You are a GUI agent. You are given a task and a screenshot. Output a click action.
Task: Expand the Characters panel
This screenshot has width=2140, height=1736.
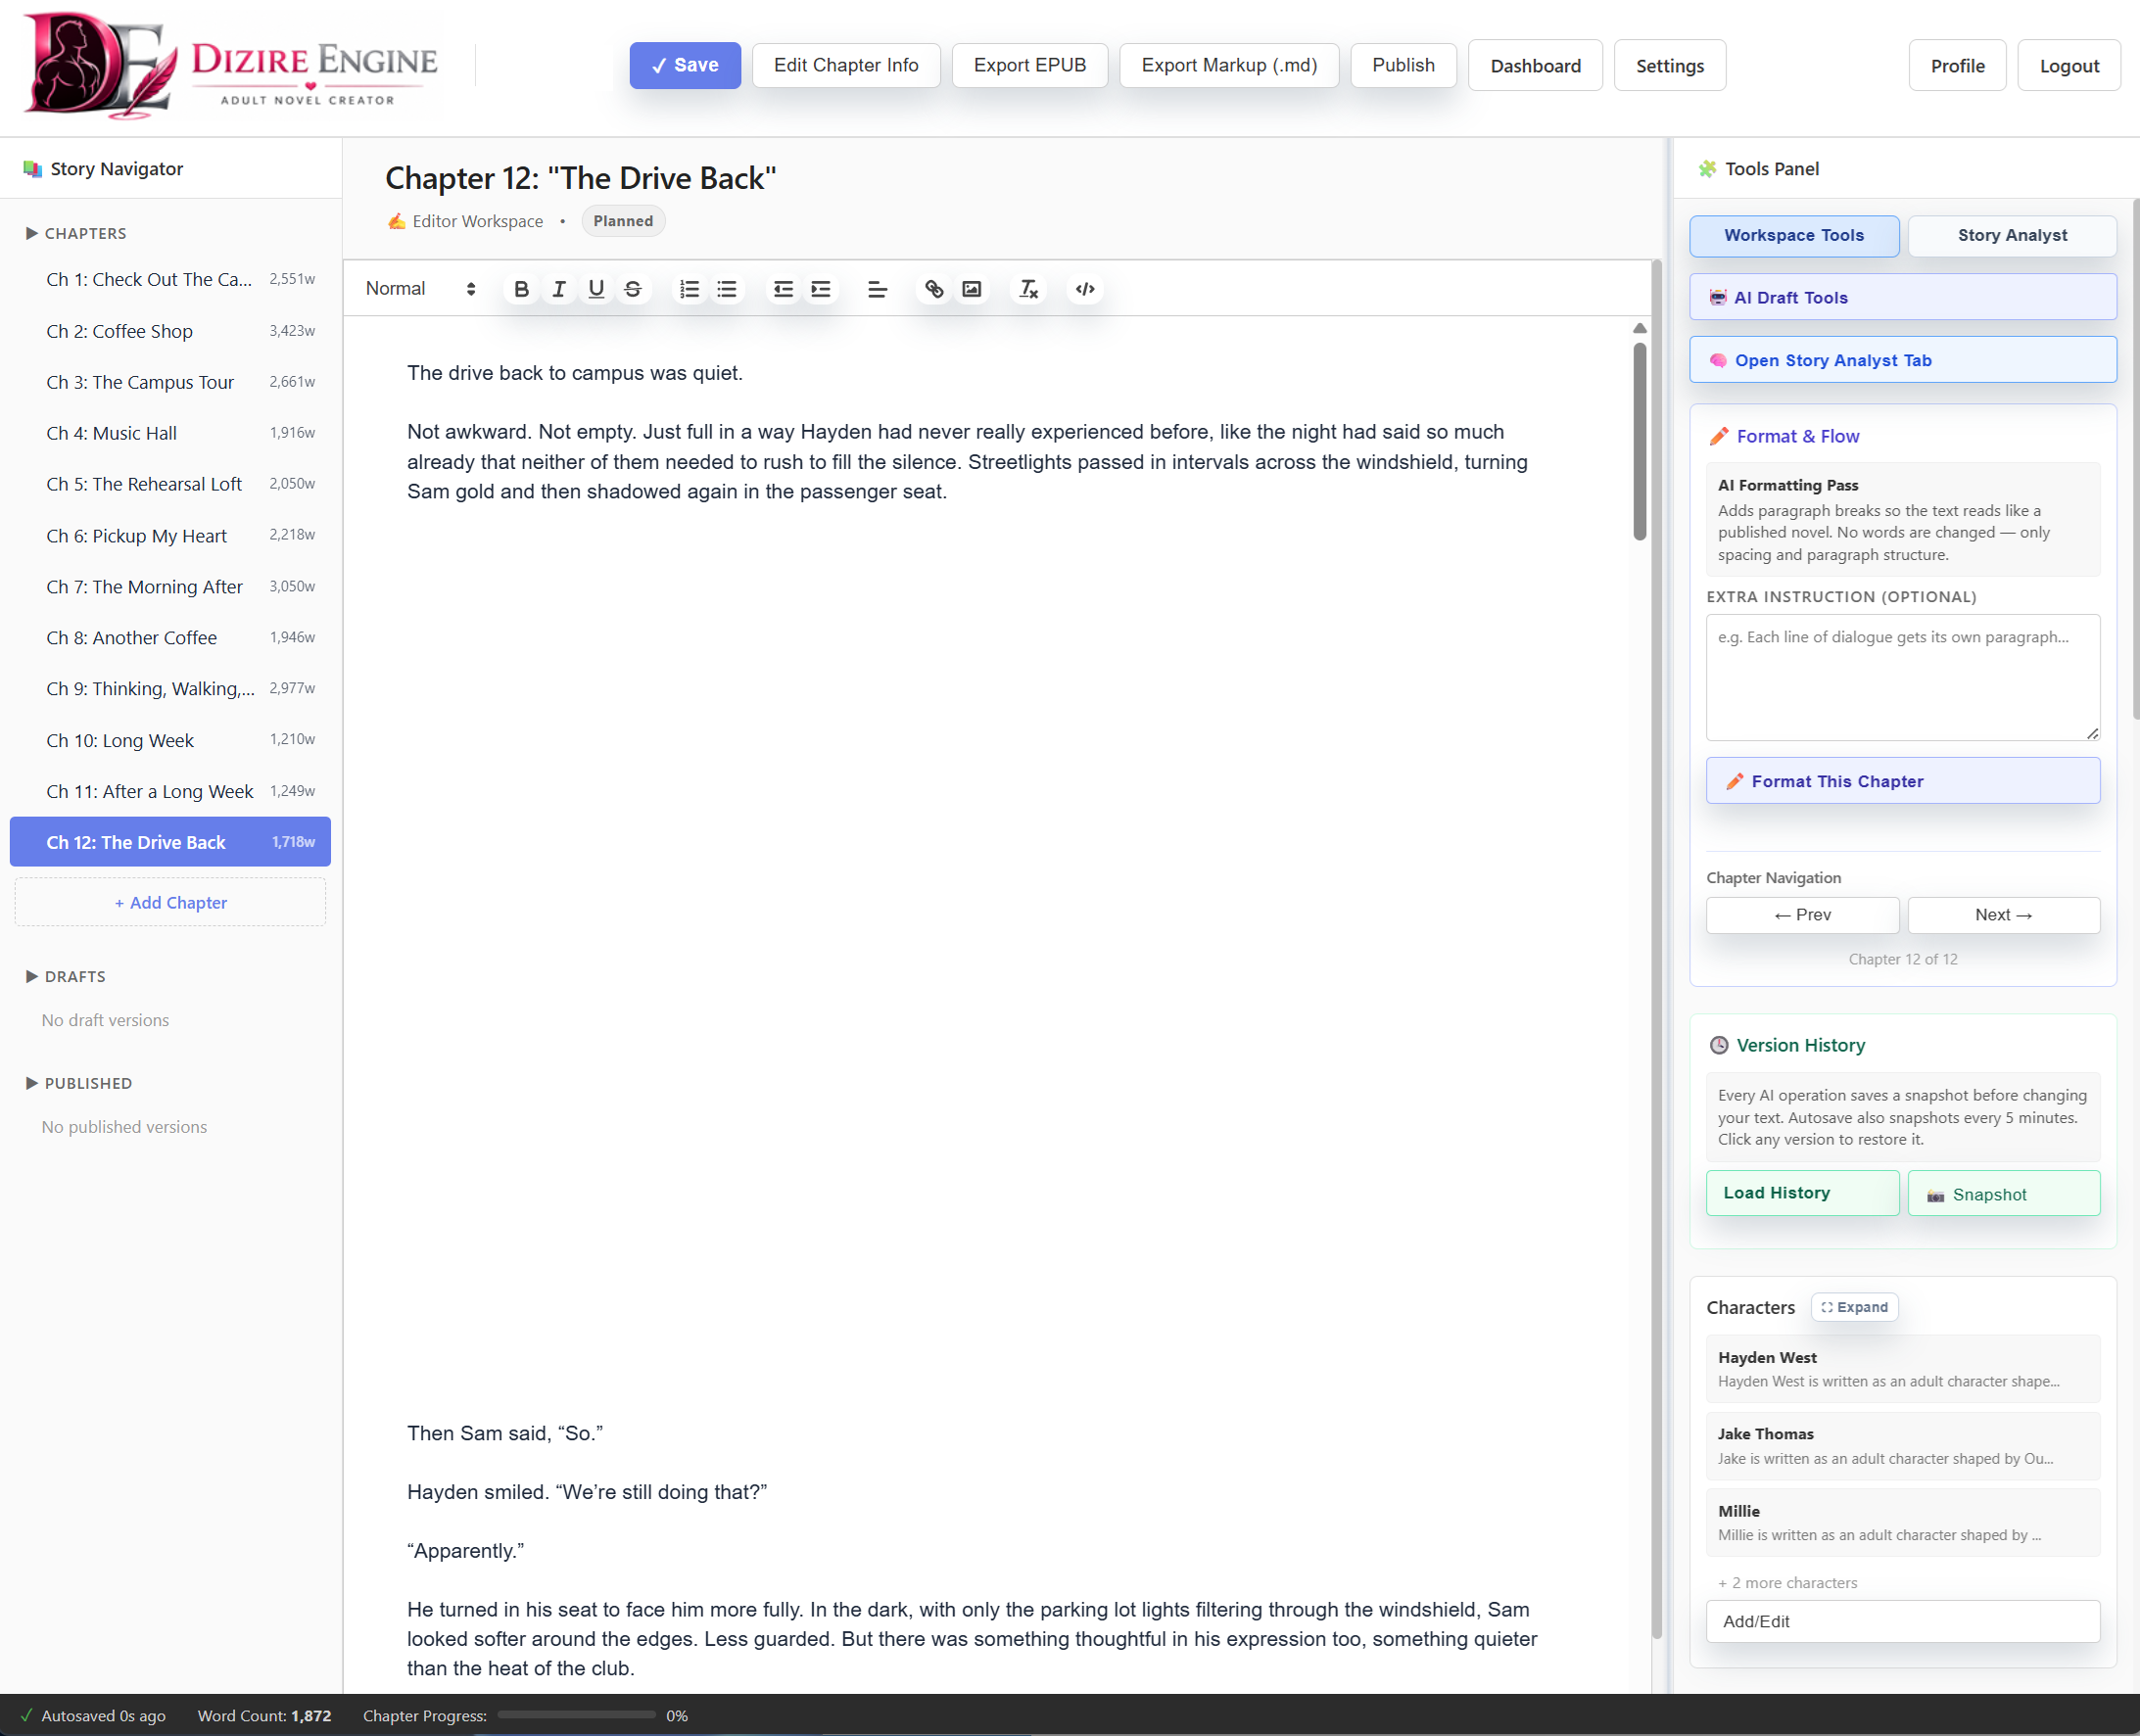point(1855,1307)
